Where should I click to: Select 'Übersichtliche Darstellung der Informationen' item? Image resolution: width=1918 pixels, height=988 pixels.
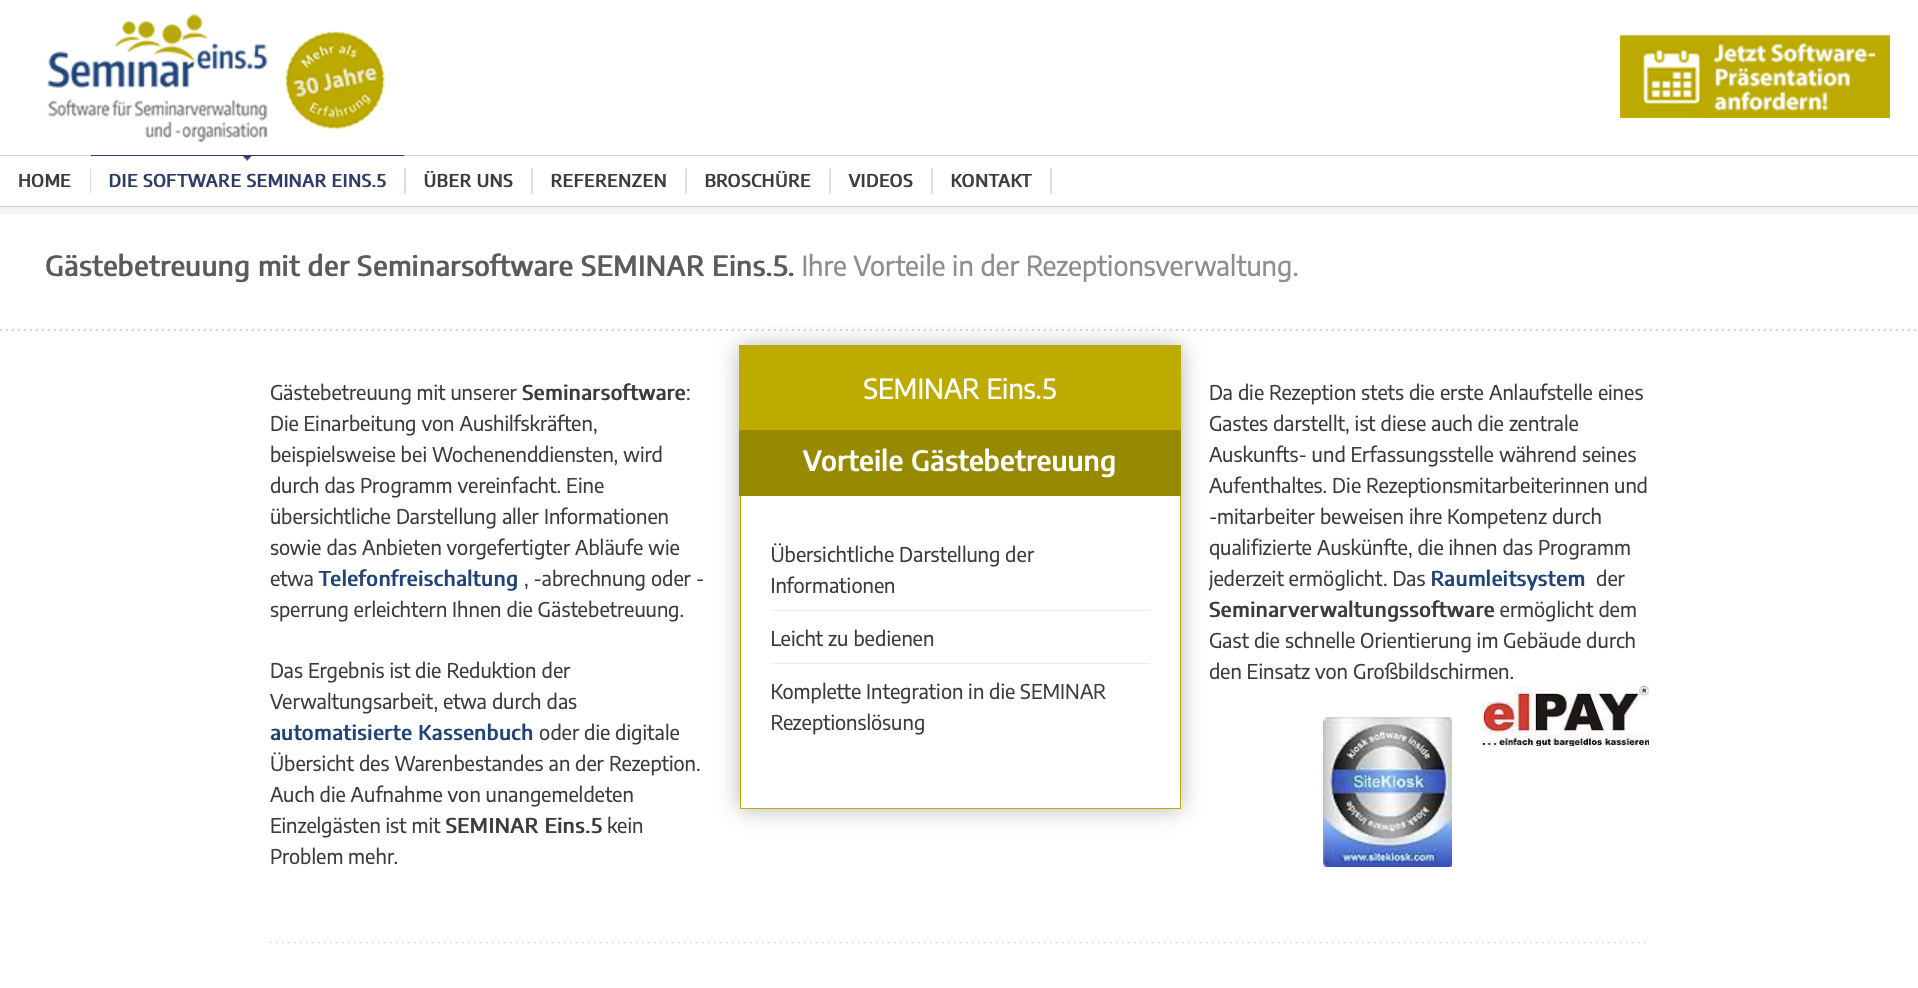pyautogui.click(x=960, y=570)
